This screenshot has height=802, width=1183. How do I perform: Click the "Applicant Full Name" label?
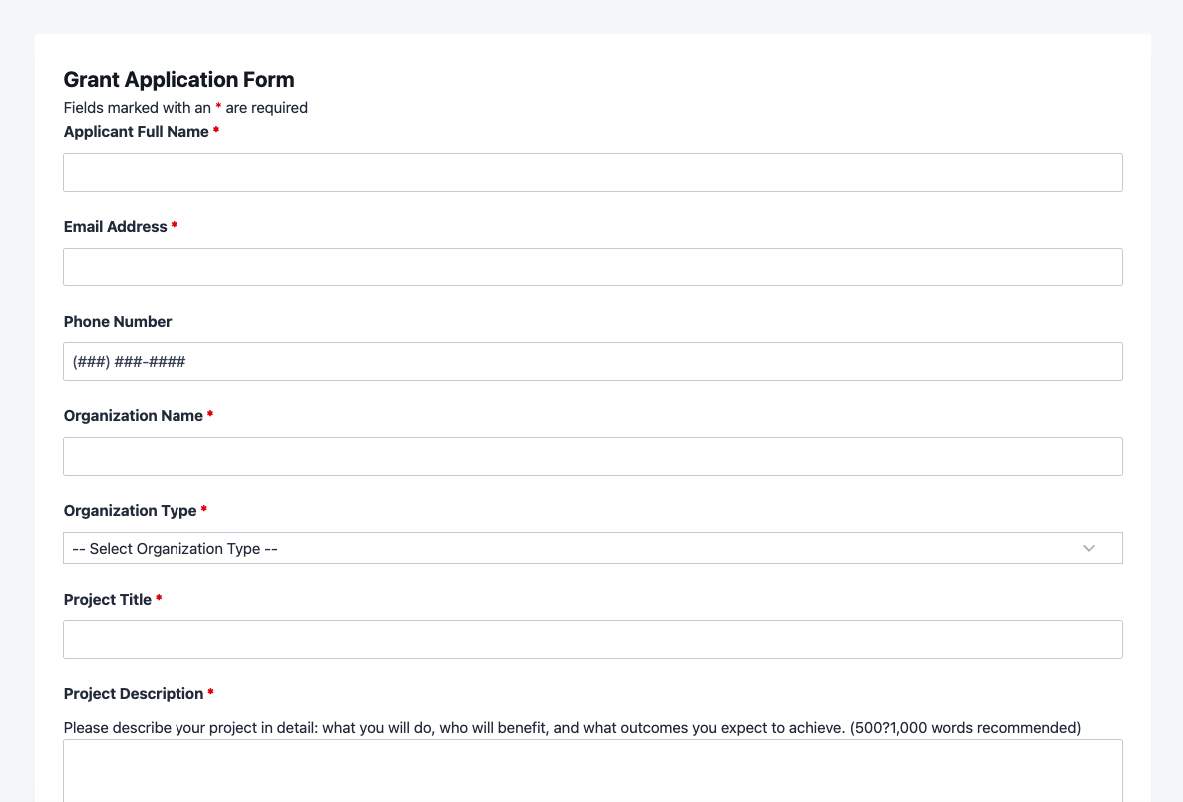[x=136, y=132]
